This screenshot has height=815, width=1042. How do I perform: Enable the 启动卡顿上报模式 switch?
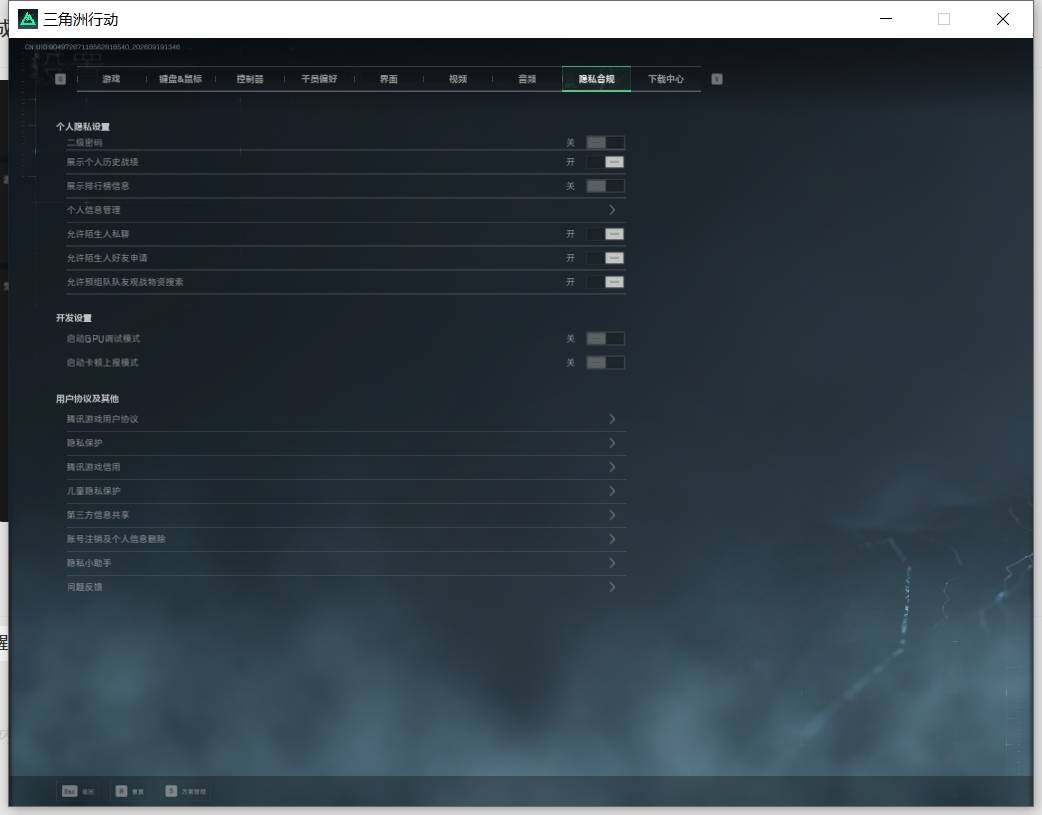pos(605,362)
